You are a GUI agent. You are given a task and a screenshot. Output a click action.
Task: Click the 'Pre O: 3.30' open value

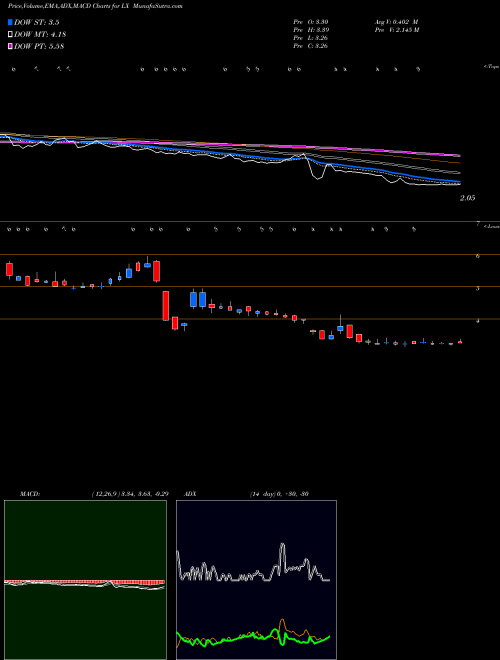coord(311,21)
